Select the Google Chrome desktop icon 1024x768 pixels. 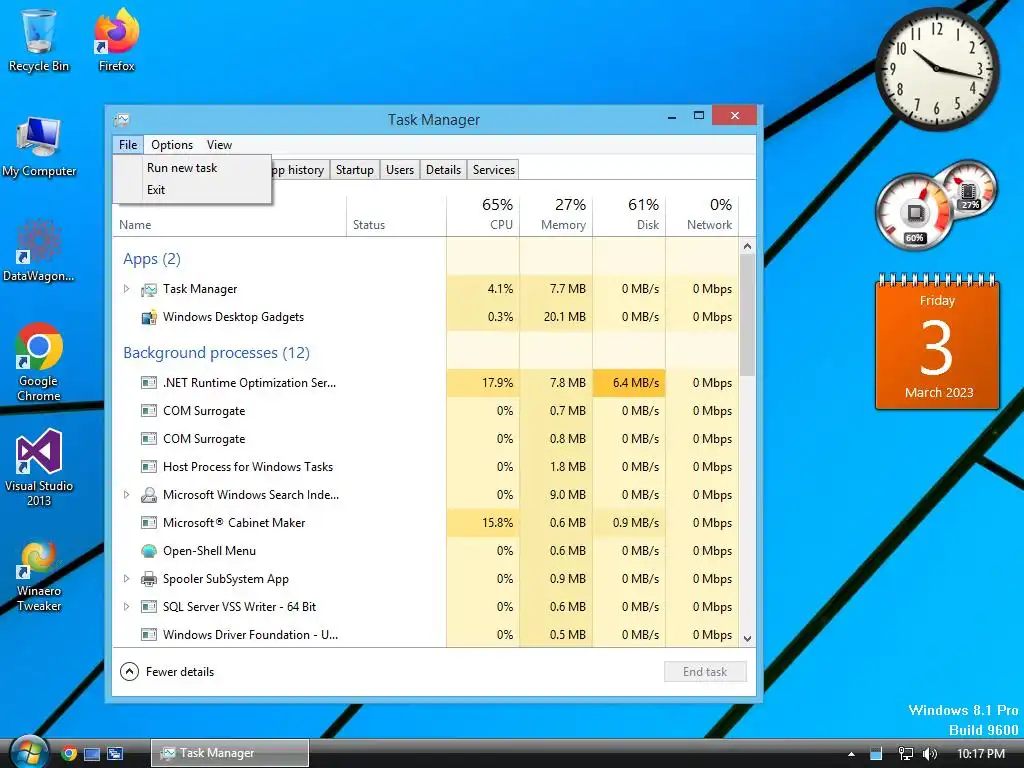pyautogui.click(x=39, y=362)
